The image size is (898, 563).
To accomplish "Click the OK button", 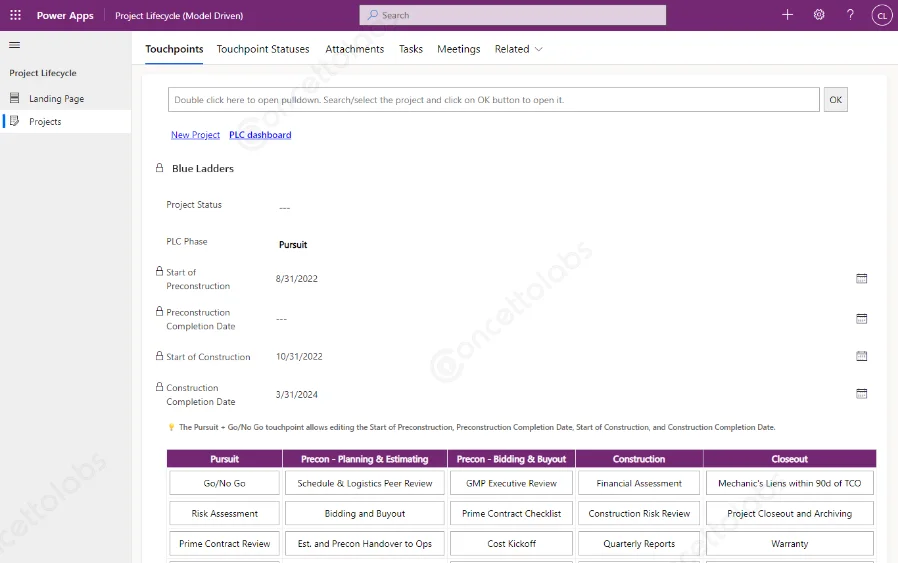I will click(835, 100).
